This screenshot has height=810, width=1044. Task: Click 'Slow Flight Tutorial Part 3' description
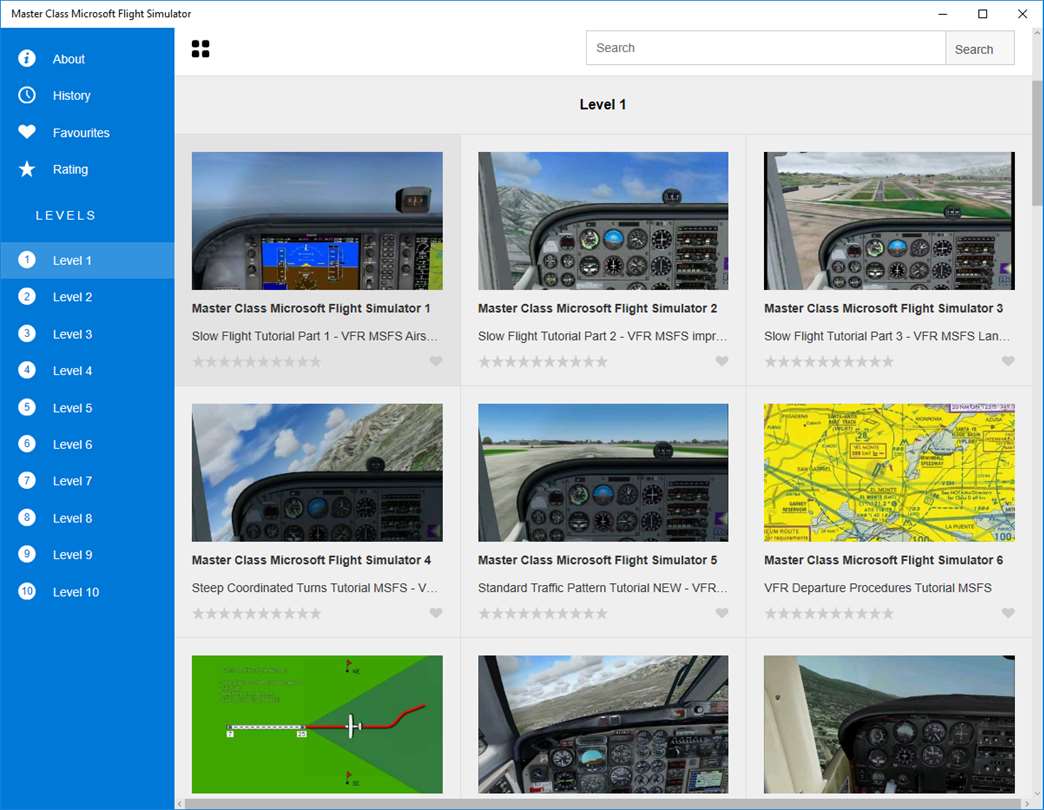tap(888, 336)
